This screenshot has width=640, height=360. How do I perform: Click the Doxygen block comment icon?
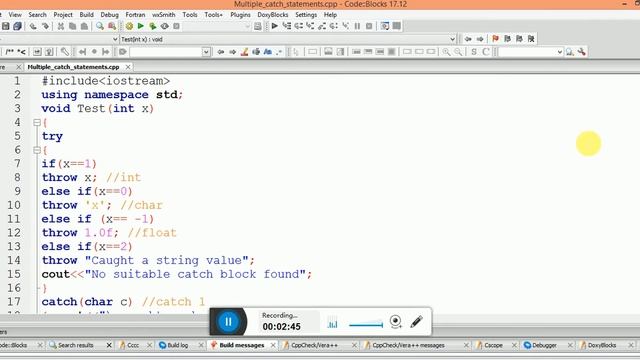[9, 52]
